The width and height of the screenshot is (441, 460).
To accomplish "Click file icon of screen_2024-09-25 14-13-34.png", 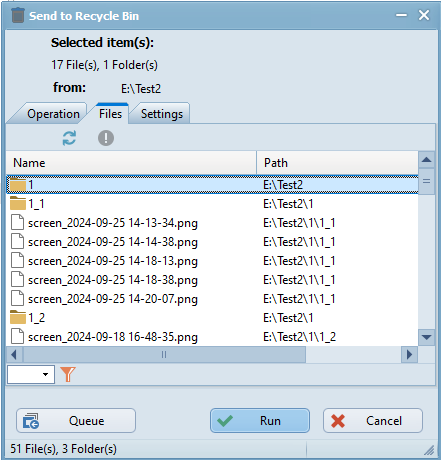I will point(17,222).
